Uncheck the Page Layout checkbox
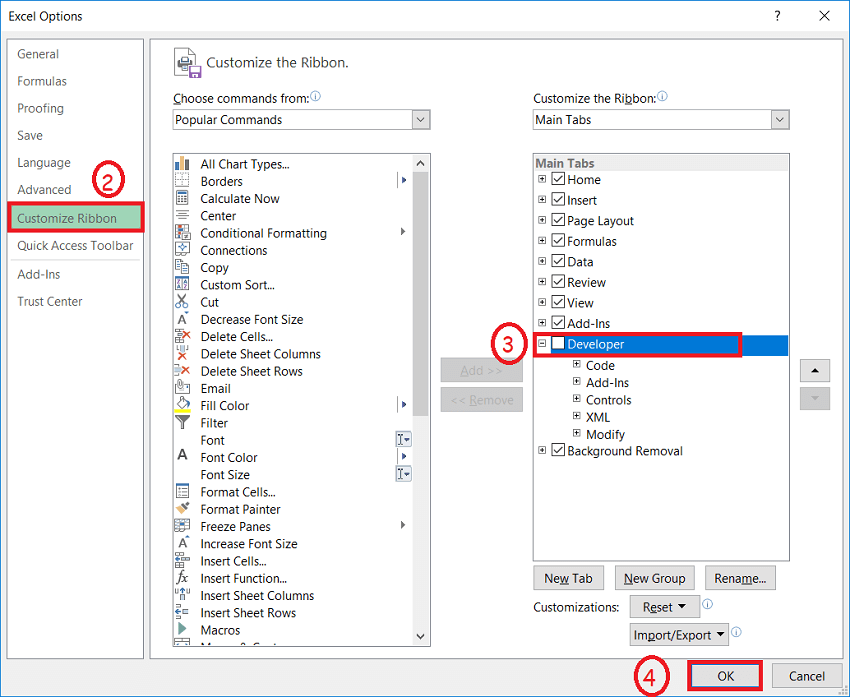 coord(558,220)
